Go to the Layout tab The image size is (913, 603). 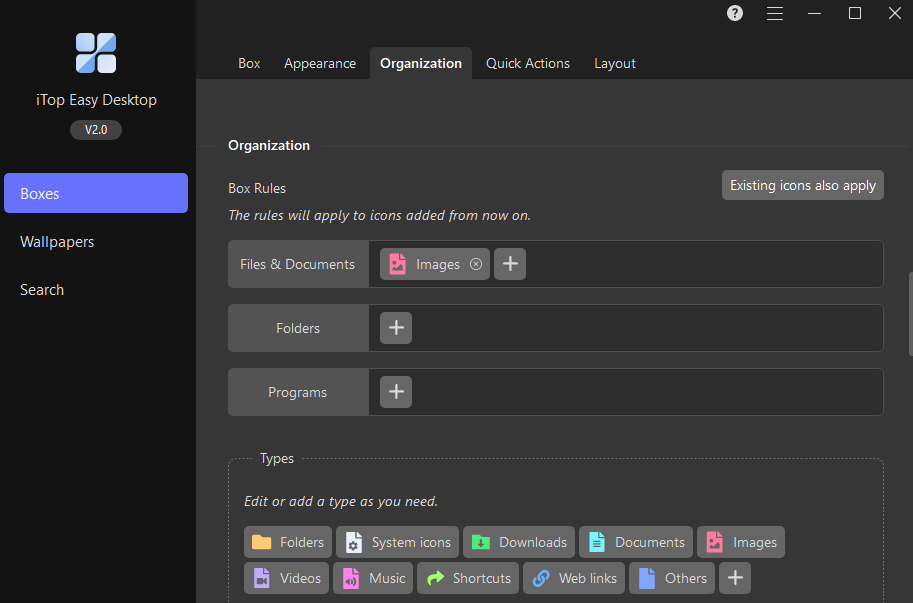(615, 63)
